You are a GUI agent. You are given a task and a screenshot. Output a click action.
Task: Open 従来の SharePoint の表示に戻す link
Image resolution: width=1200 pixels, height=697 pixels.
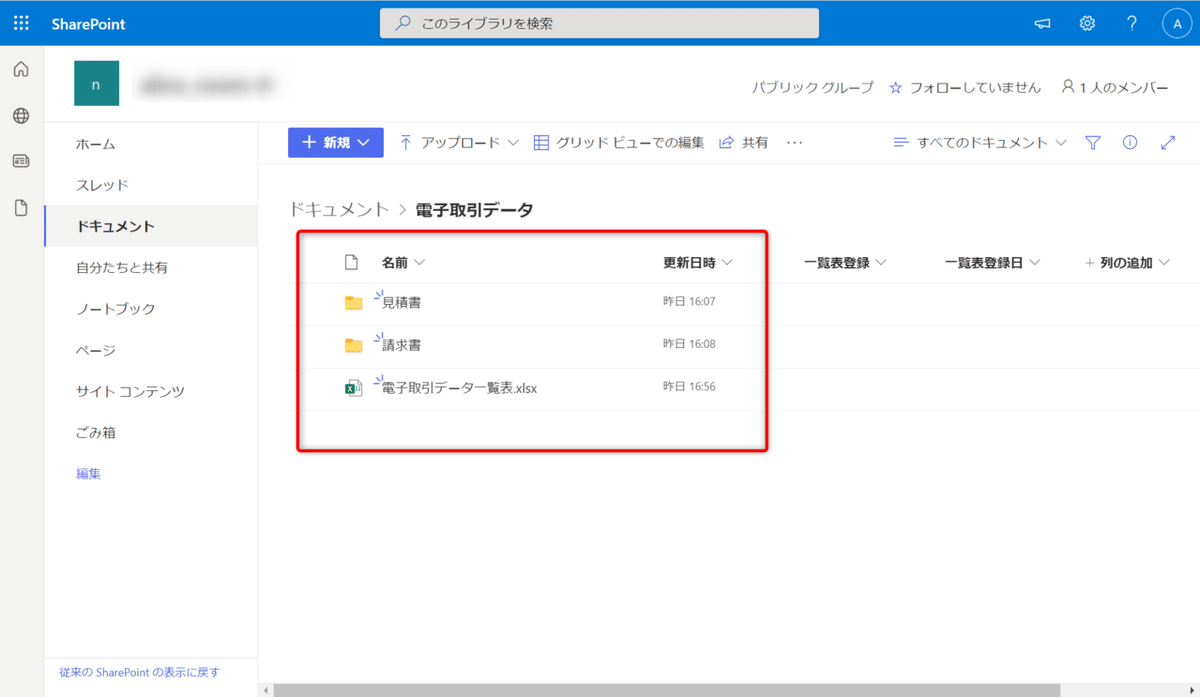tap(139, 672)
